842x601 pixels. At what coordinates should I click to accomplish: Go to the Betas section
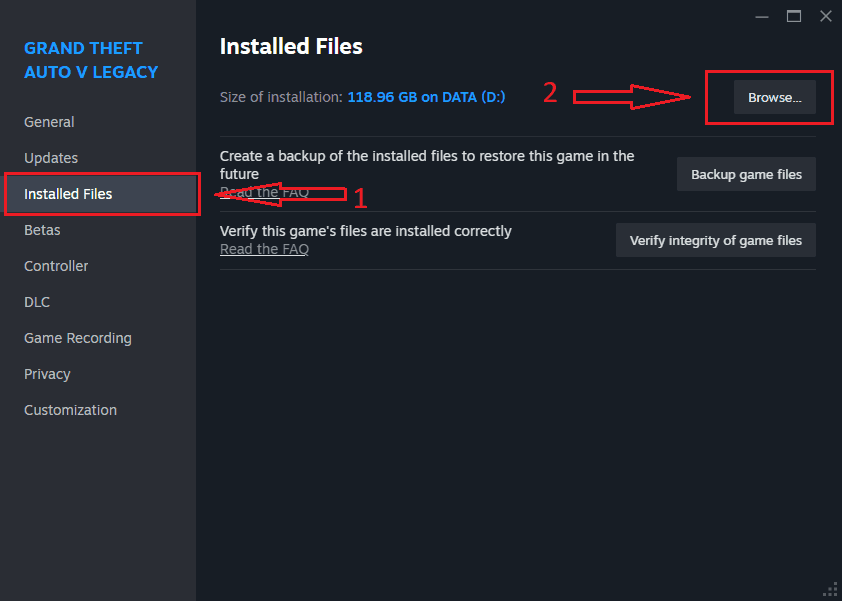pyautogui.click(x=42, y=230)
